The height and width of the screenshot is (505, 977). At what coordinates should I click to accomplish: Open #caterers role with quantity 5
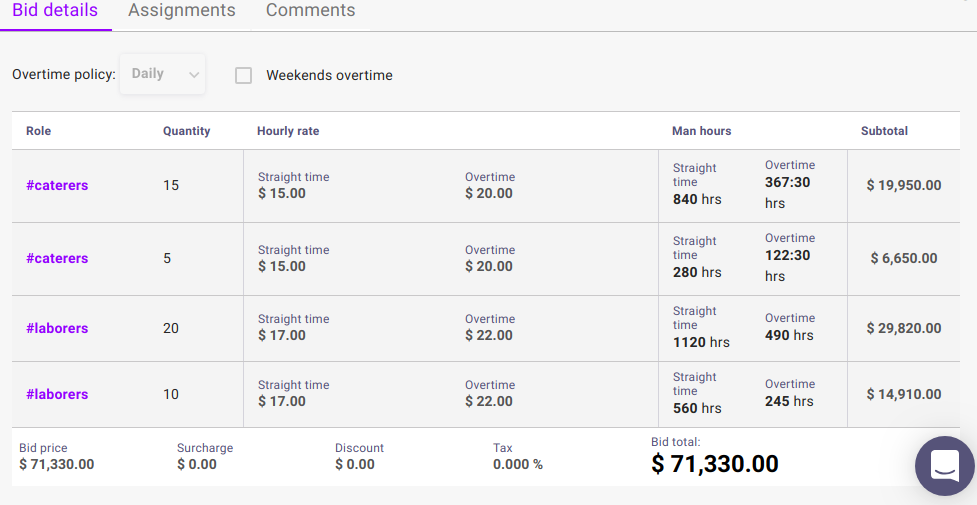[57, 258]
